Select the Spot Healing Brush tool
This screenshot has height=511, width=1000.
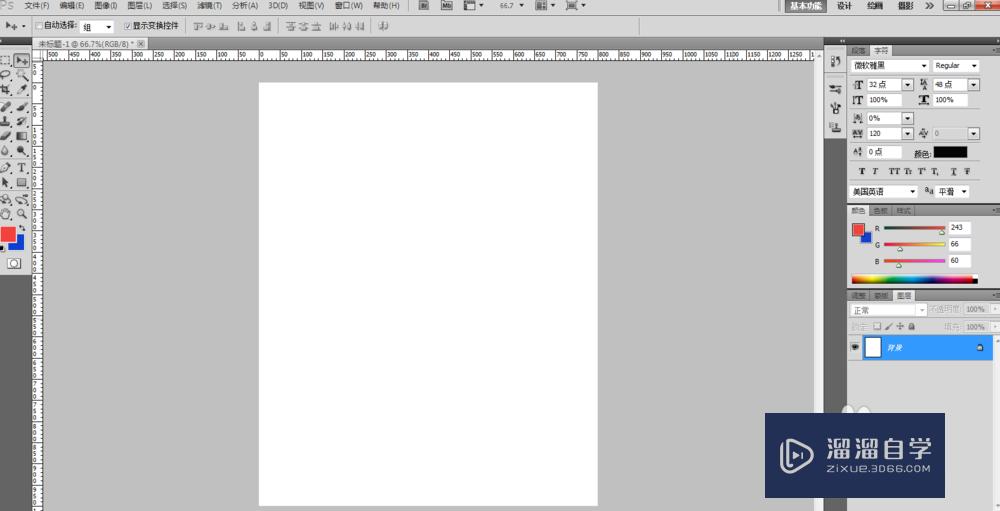click(6, 107)
